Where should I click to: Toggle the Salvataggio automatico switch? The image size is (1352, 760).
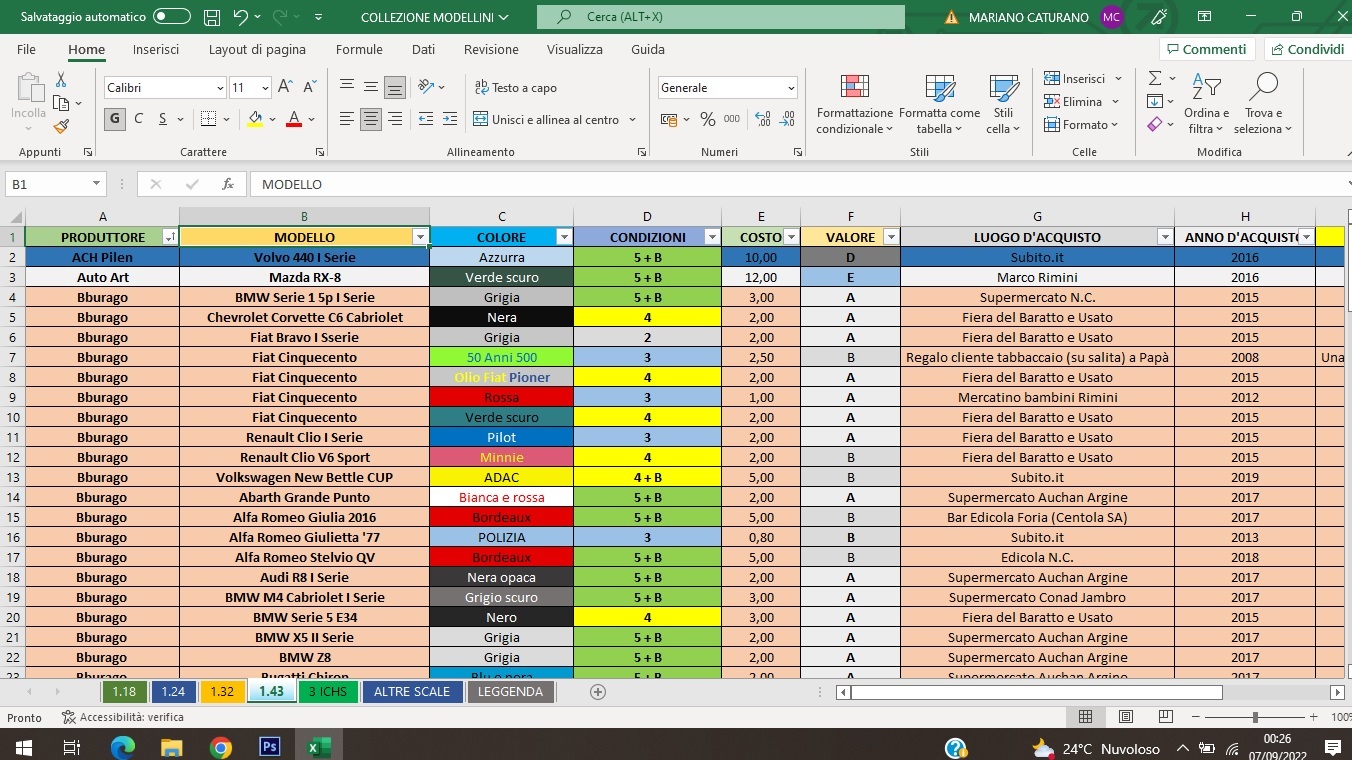tap(172, 17)
